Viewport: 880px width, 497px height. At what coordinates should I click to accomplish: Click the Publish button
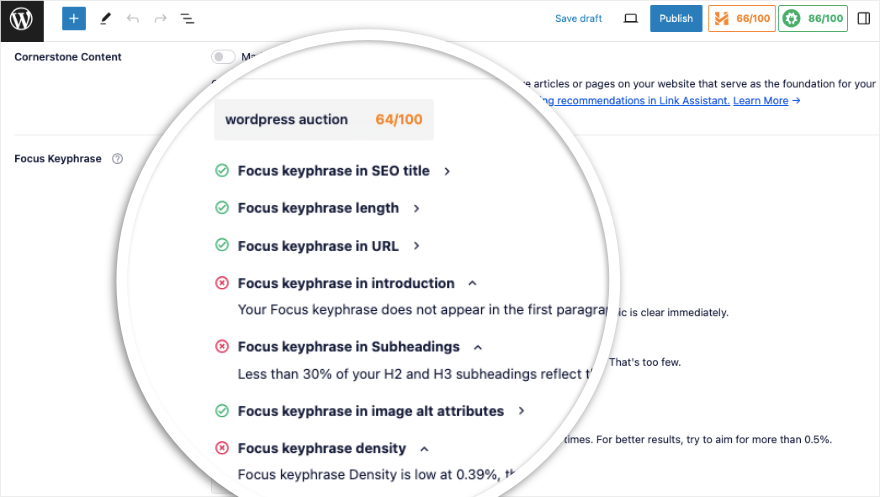[x=676, y=19]
